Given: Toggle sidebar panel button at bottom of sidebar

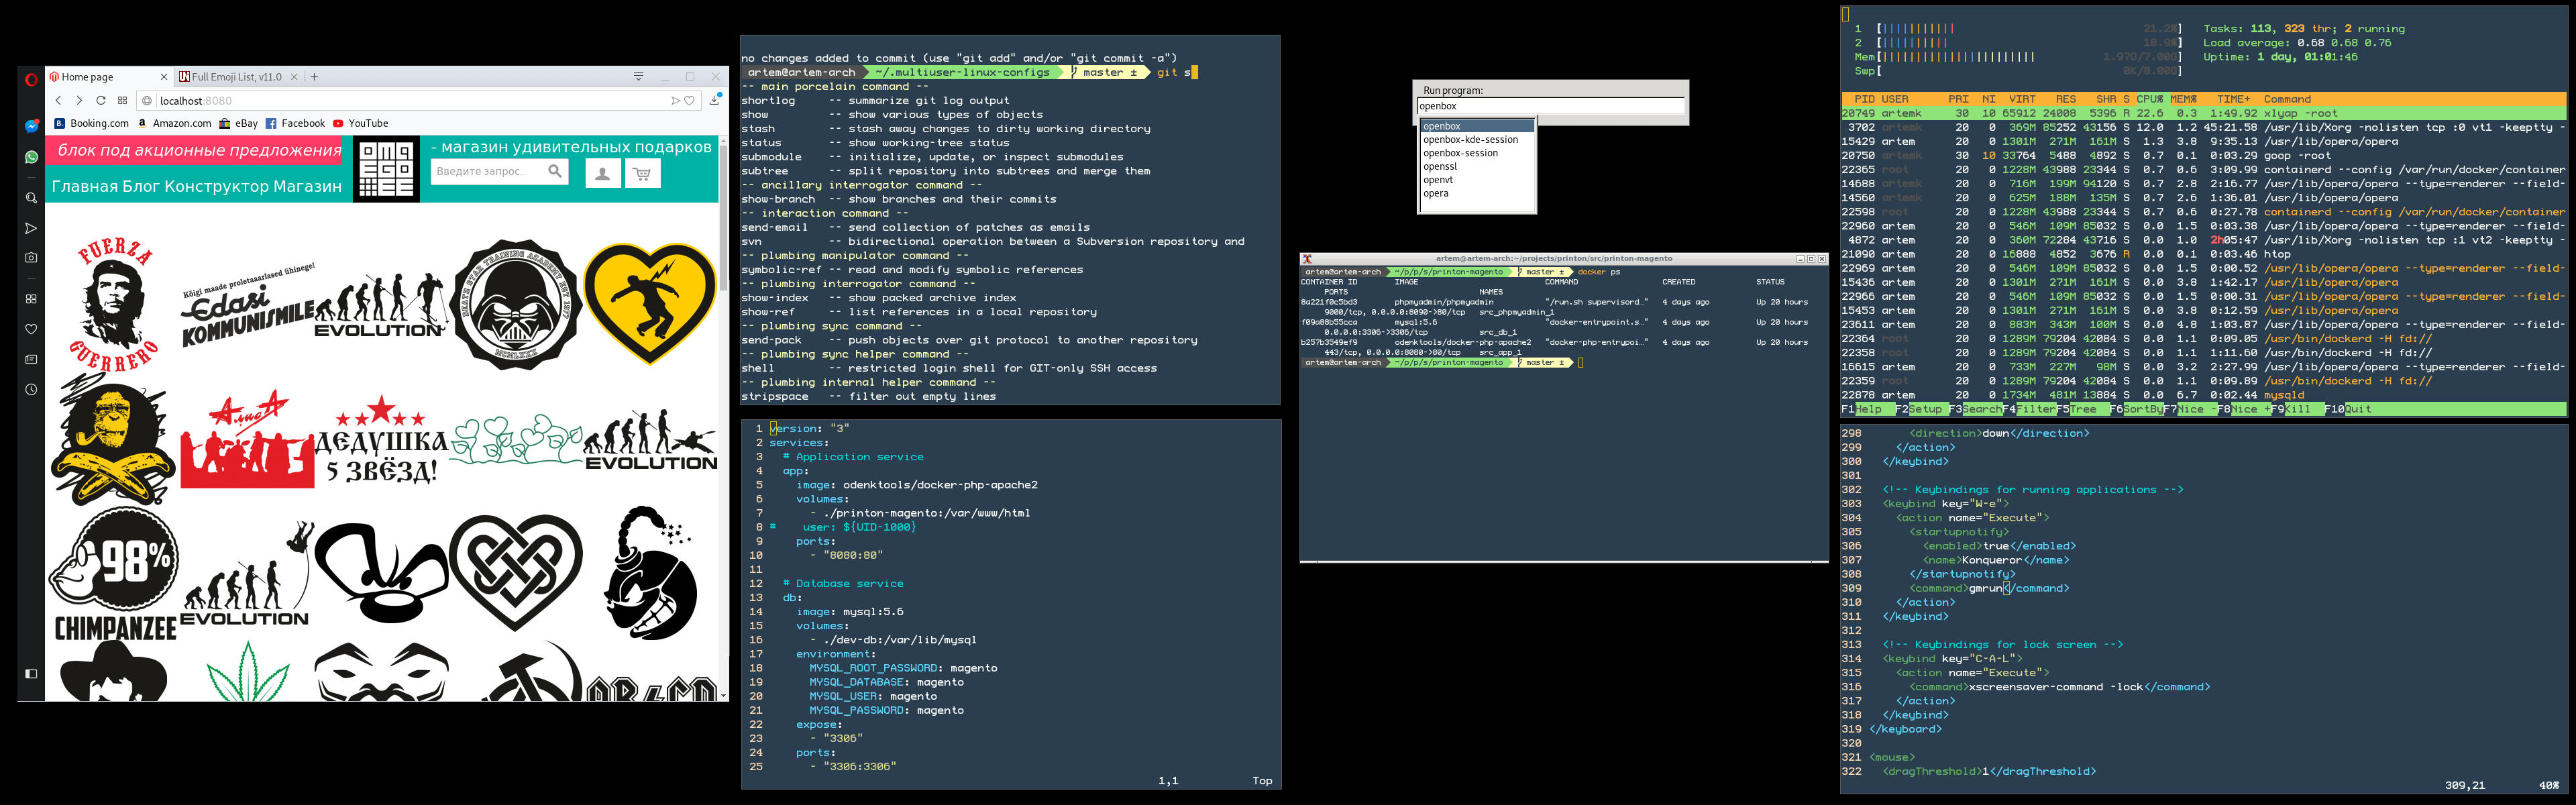Looking at the screenshot, I should [31, 673].
